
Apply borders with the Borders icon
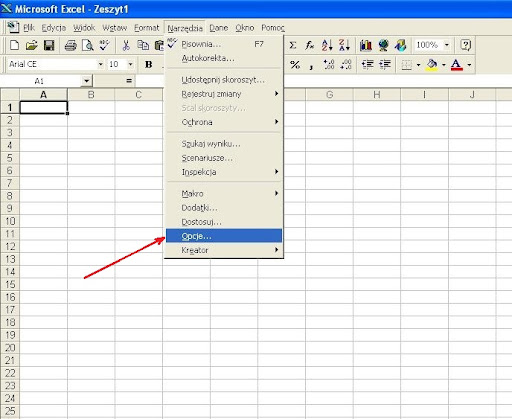[406, 64]
